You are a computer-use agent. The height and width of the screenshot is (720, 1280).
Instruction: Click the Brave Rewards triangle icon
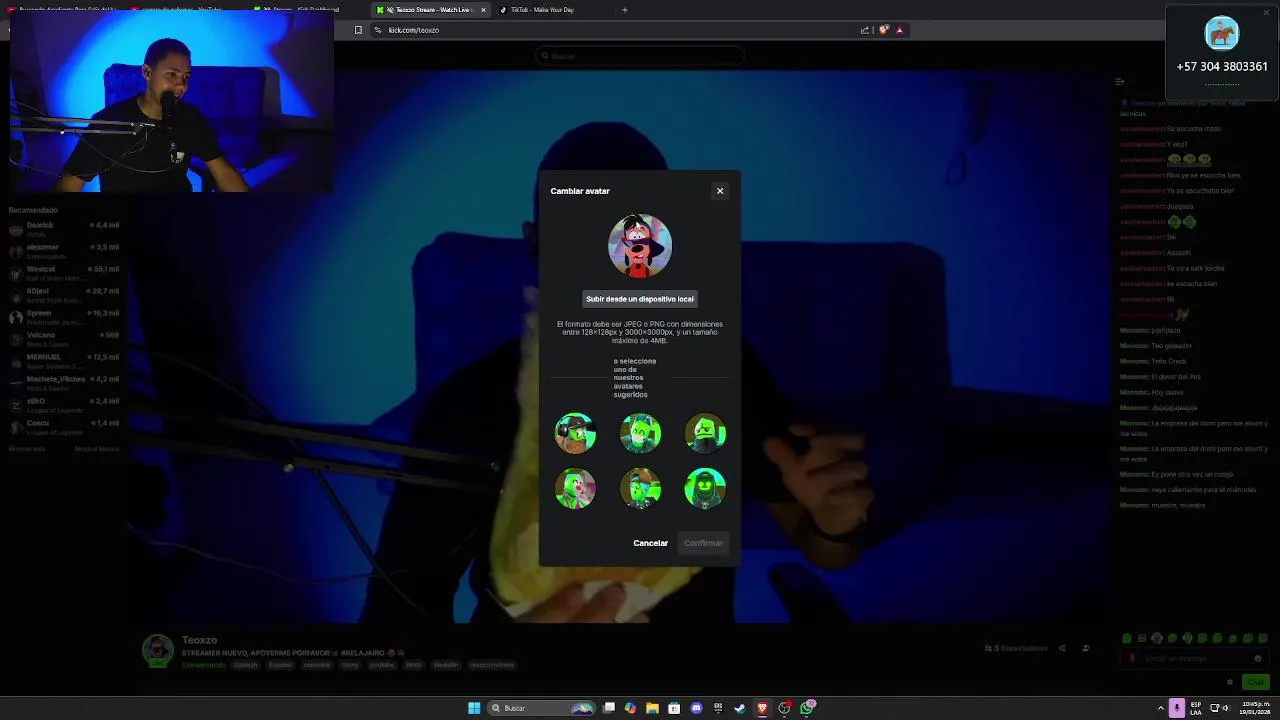(899, 30)
